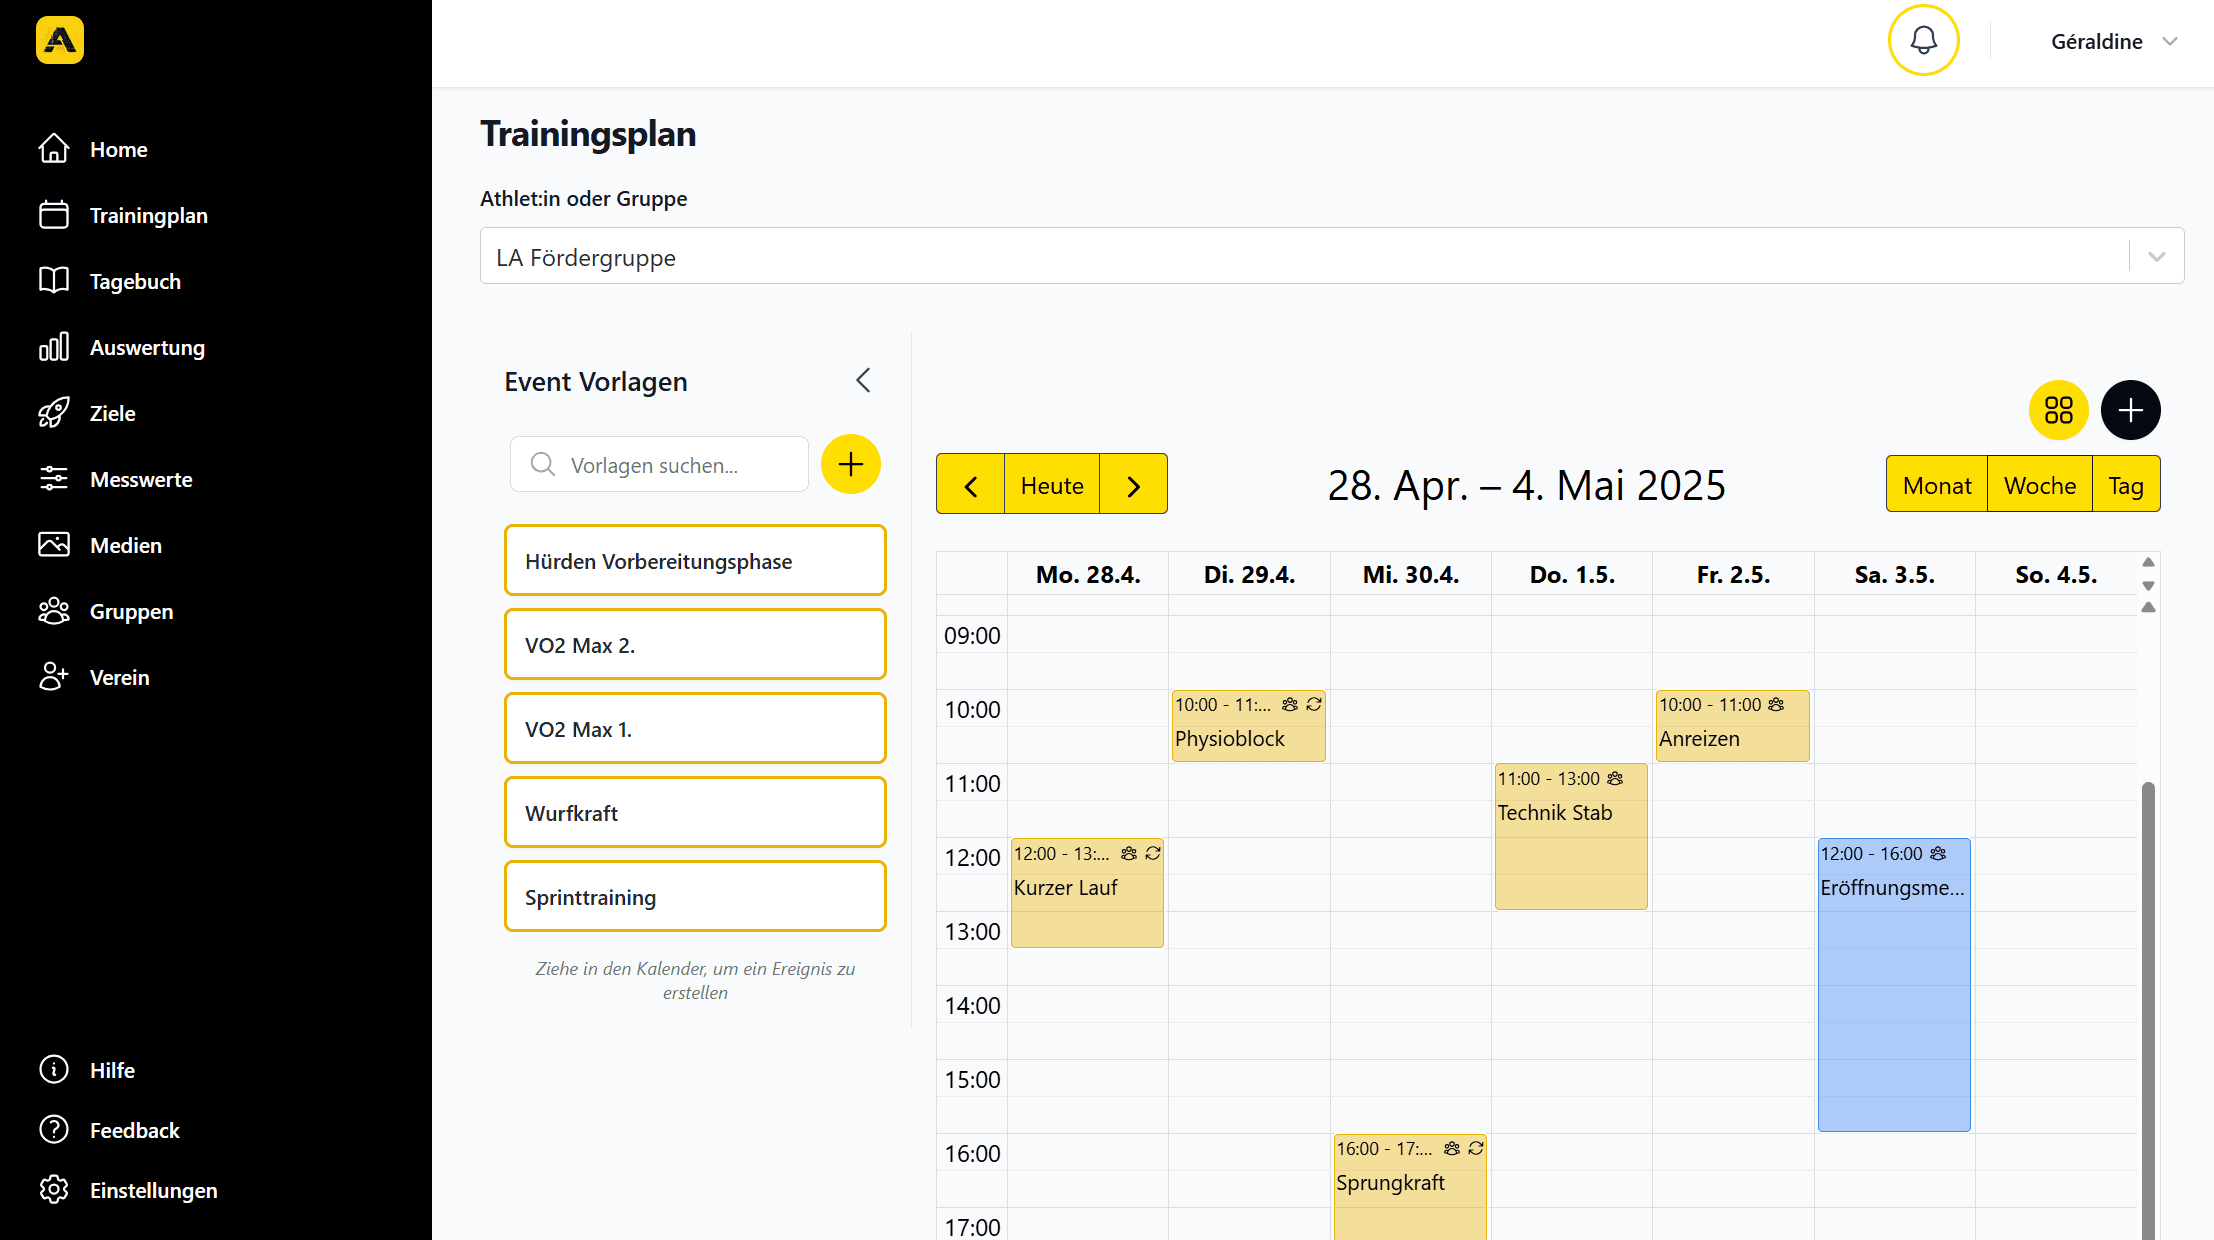Open the Medien image icon

click(54, 545)
